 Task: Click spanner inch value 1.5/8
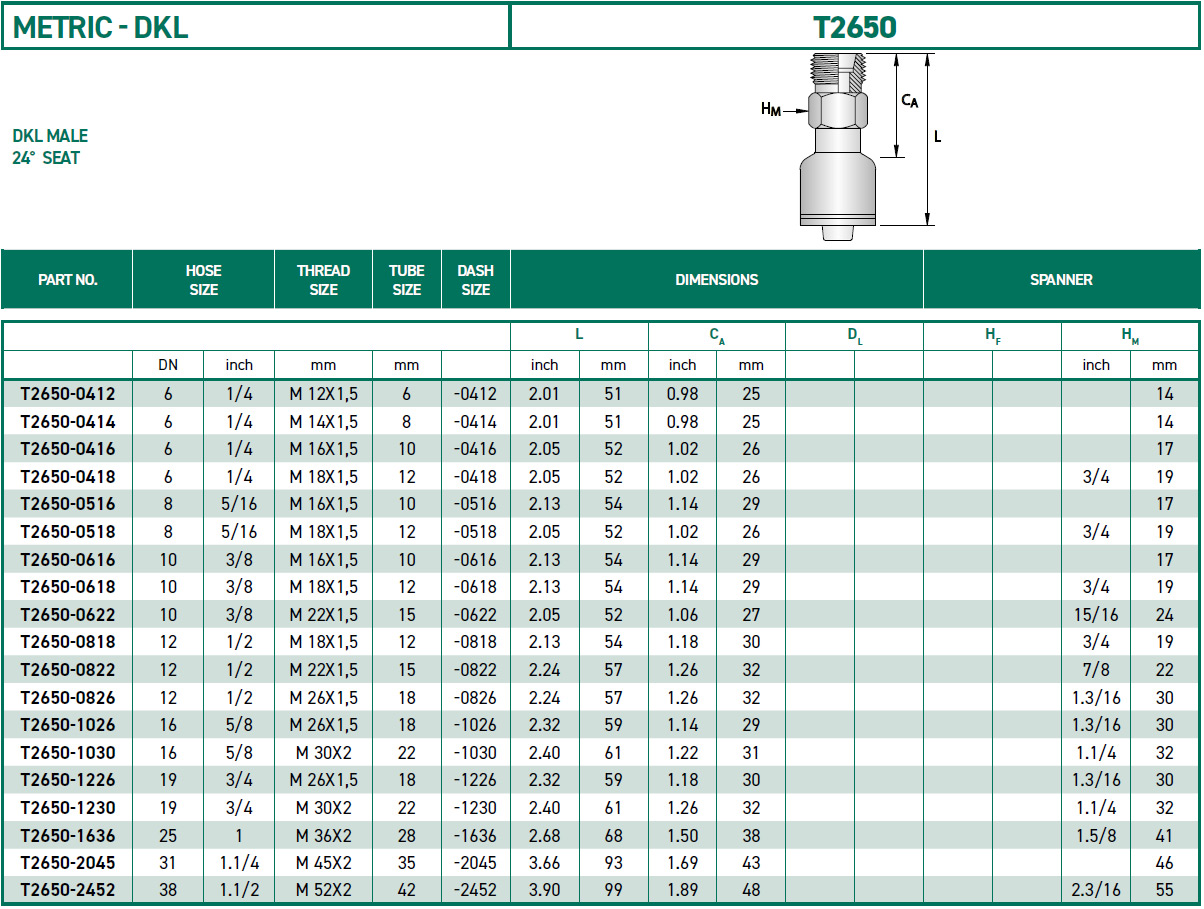1096,835
